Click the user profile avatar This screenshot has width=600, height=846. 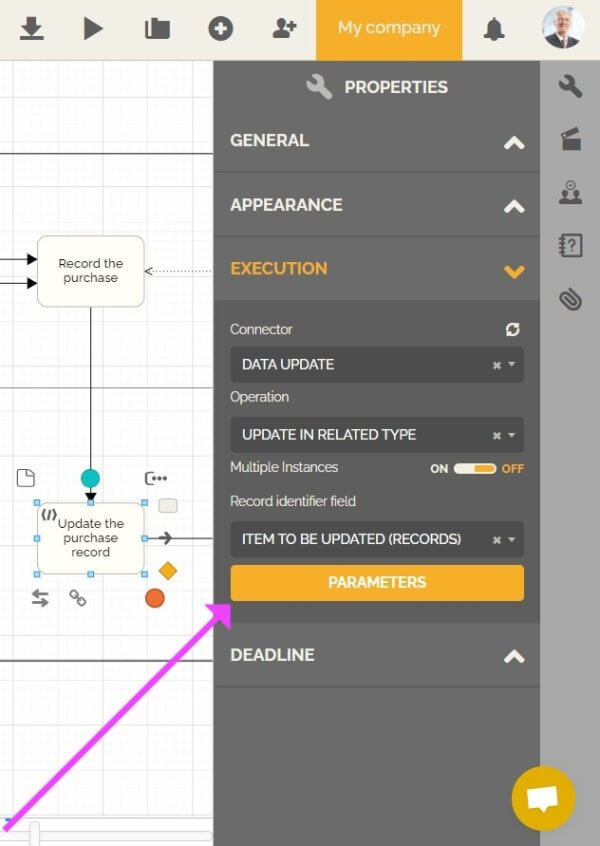pos(563,29)
